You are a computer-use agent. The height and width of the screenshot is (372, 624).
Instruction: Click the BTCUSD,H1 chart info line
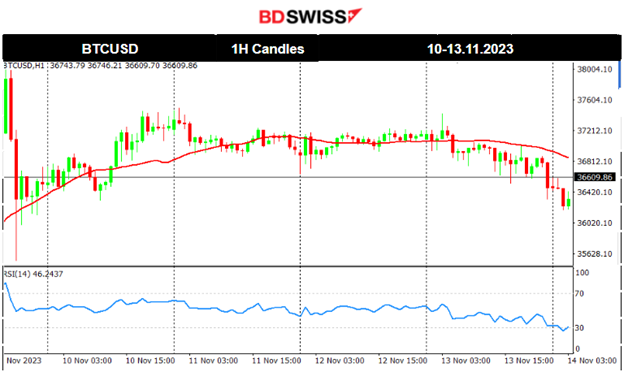coord(100,65)
